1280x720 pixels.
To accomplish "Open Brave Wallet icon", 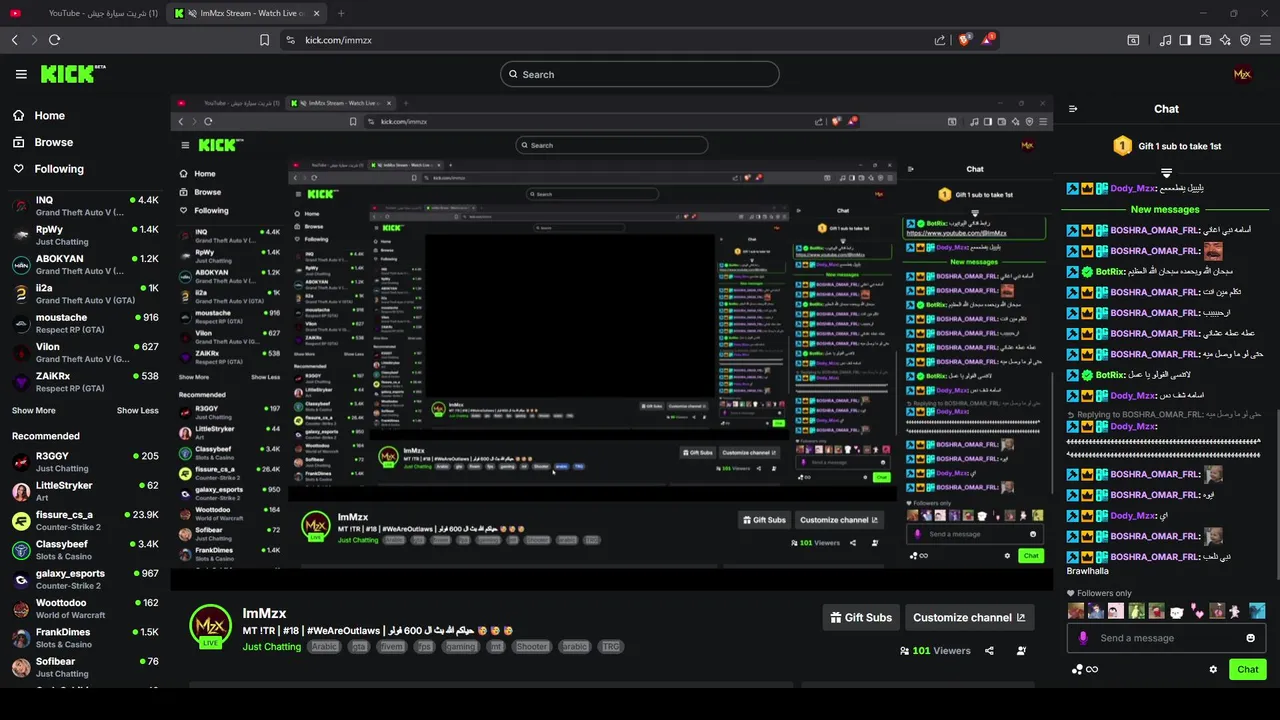I will coord(1205,40).
